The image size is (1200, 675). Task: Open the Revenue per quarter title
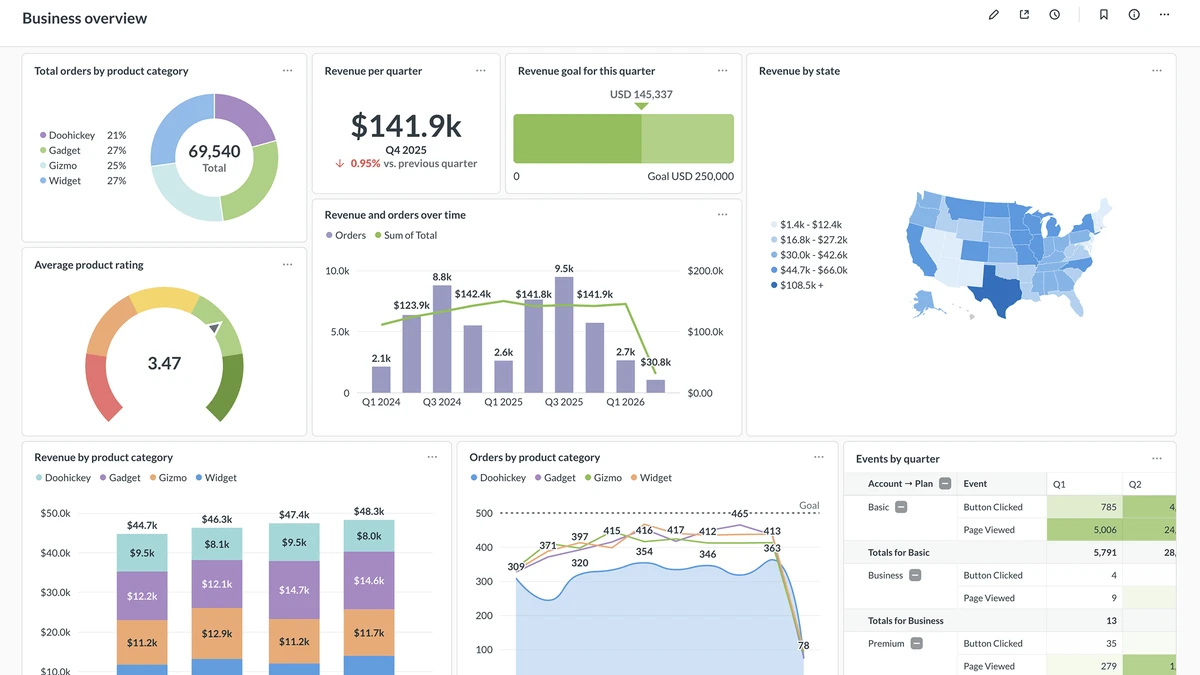[x=373, y=71]
